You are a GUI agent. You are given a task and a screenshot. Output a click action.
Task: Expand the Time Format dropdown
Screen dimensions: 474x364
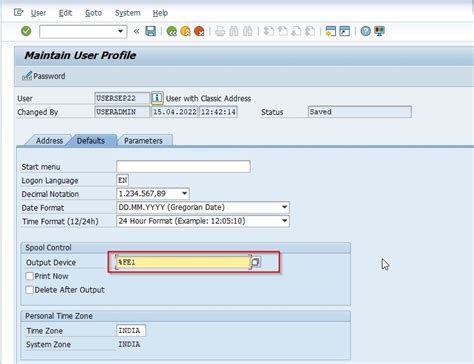pos(284,221)
